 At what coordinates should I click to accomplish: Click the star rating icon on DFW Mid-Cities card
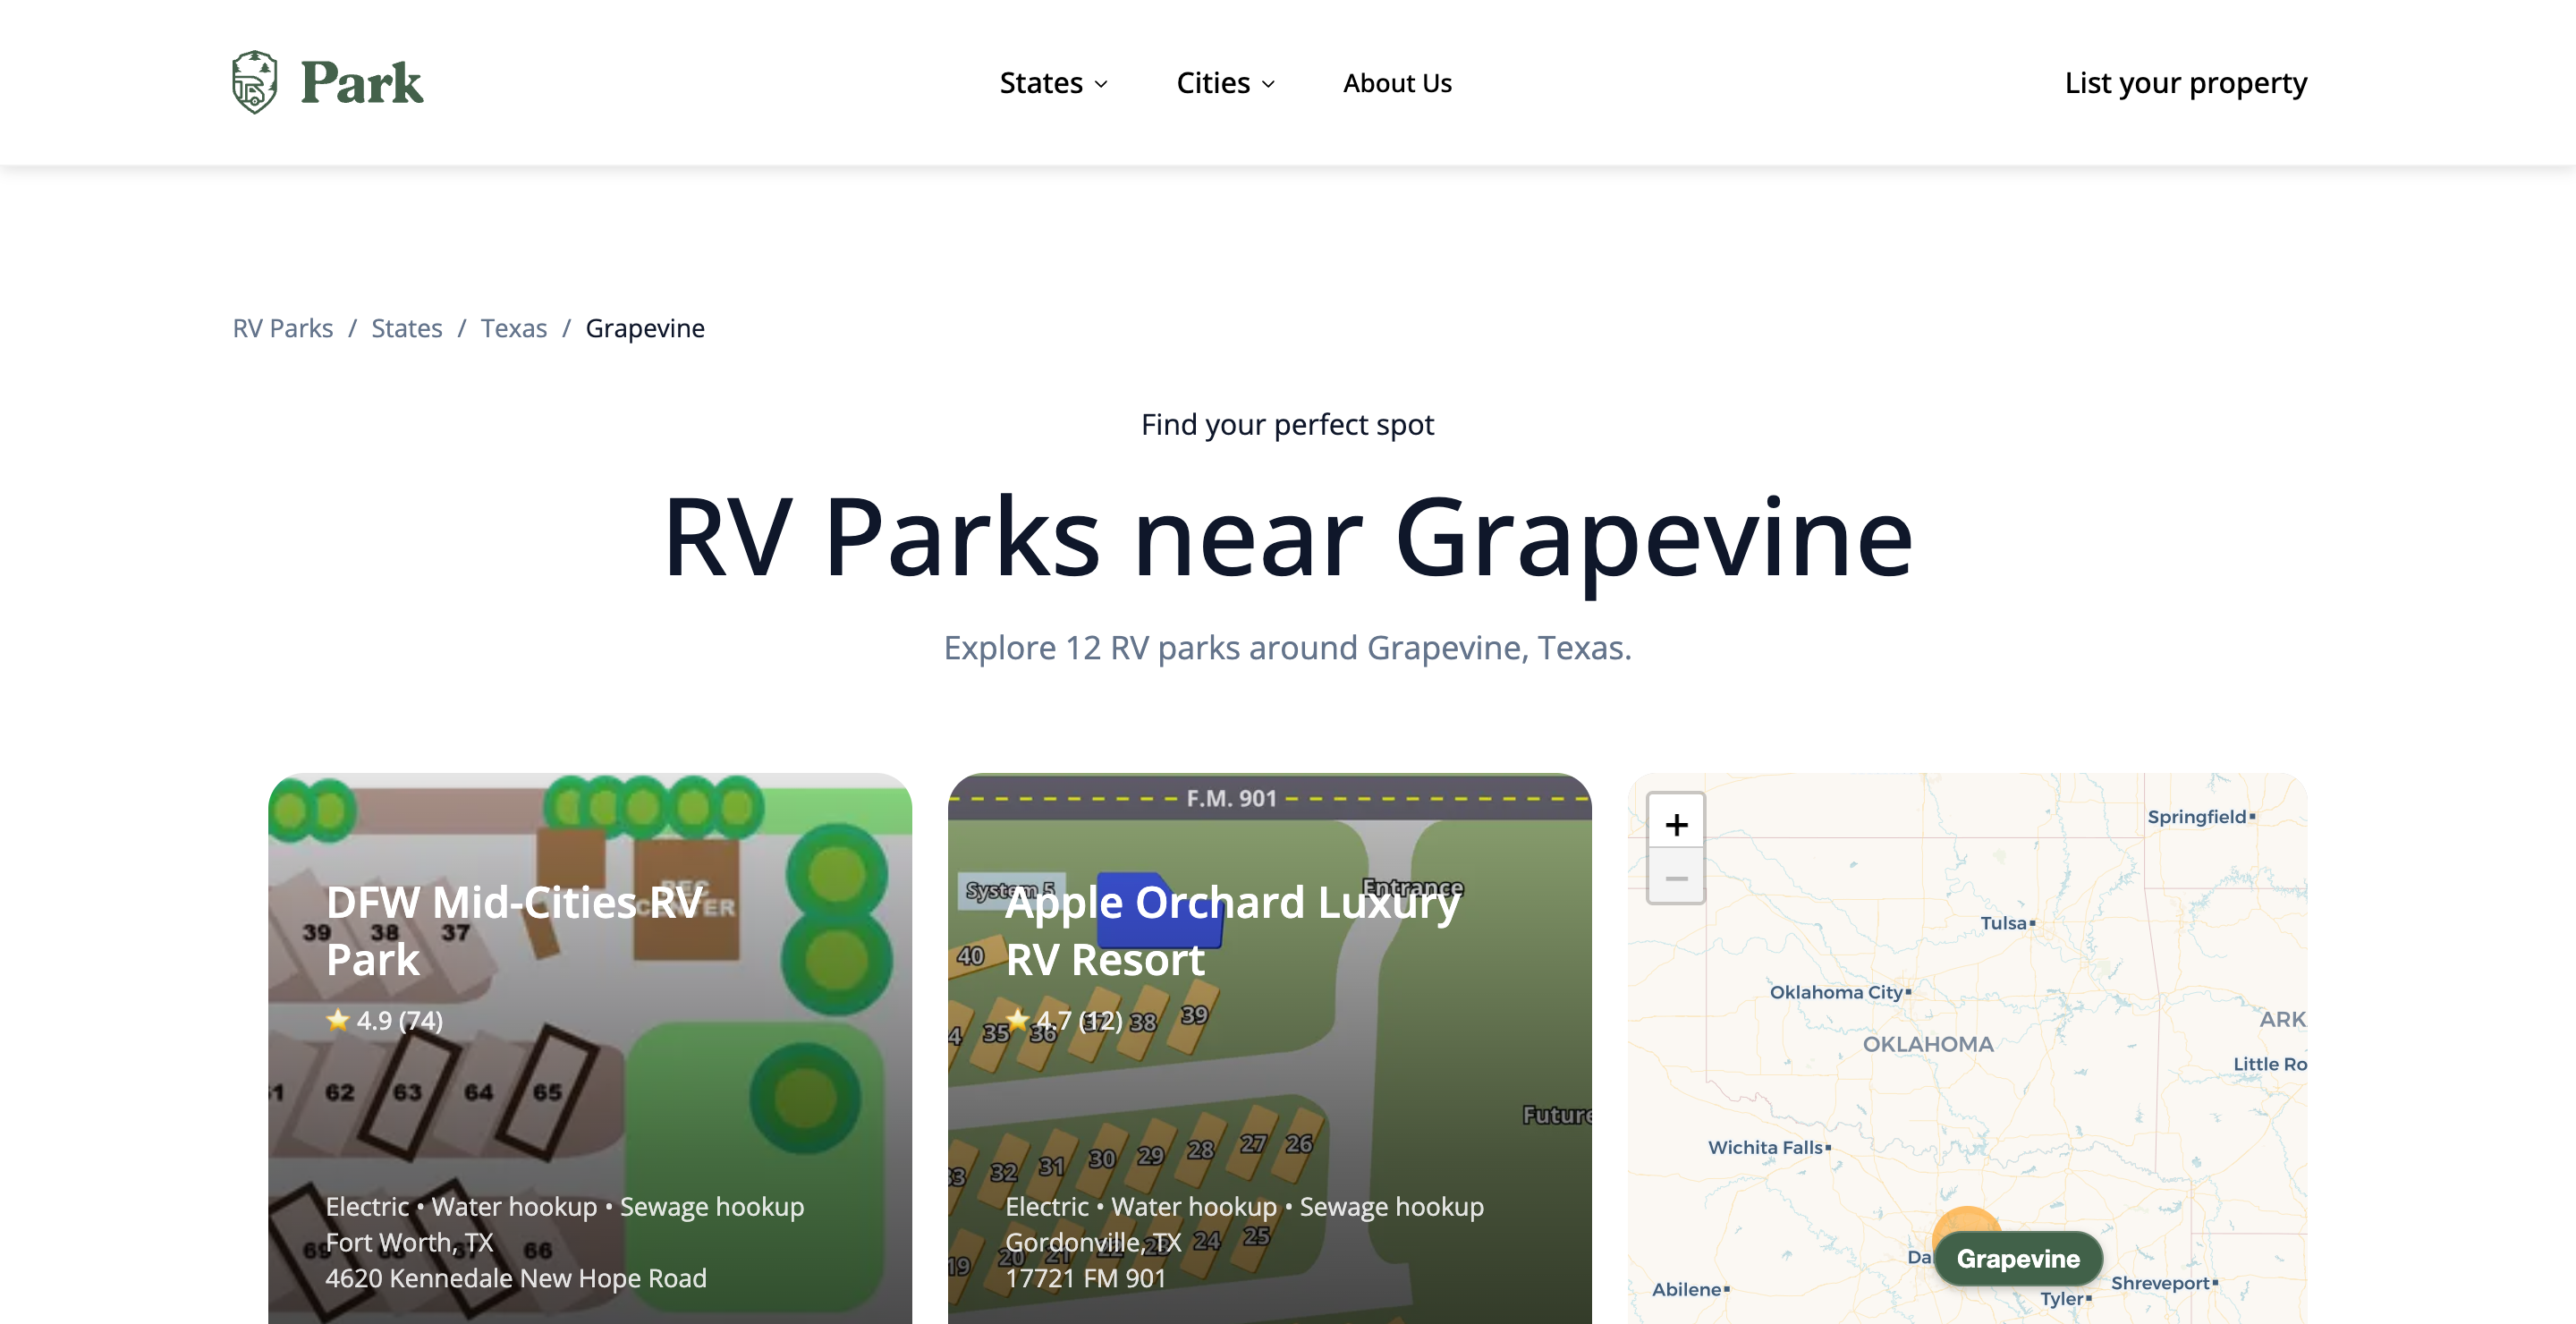point(337,1020)
